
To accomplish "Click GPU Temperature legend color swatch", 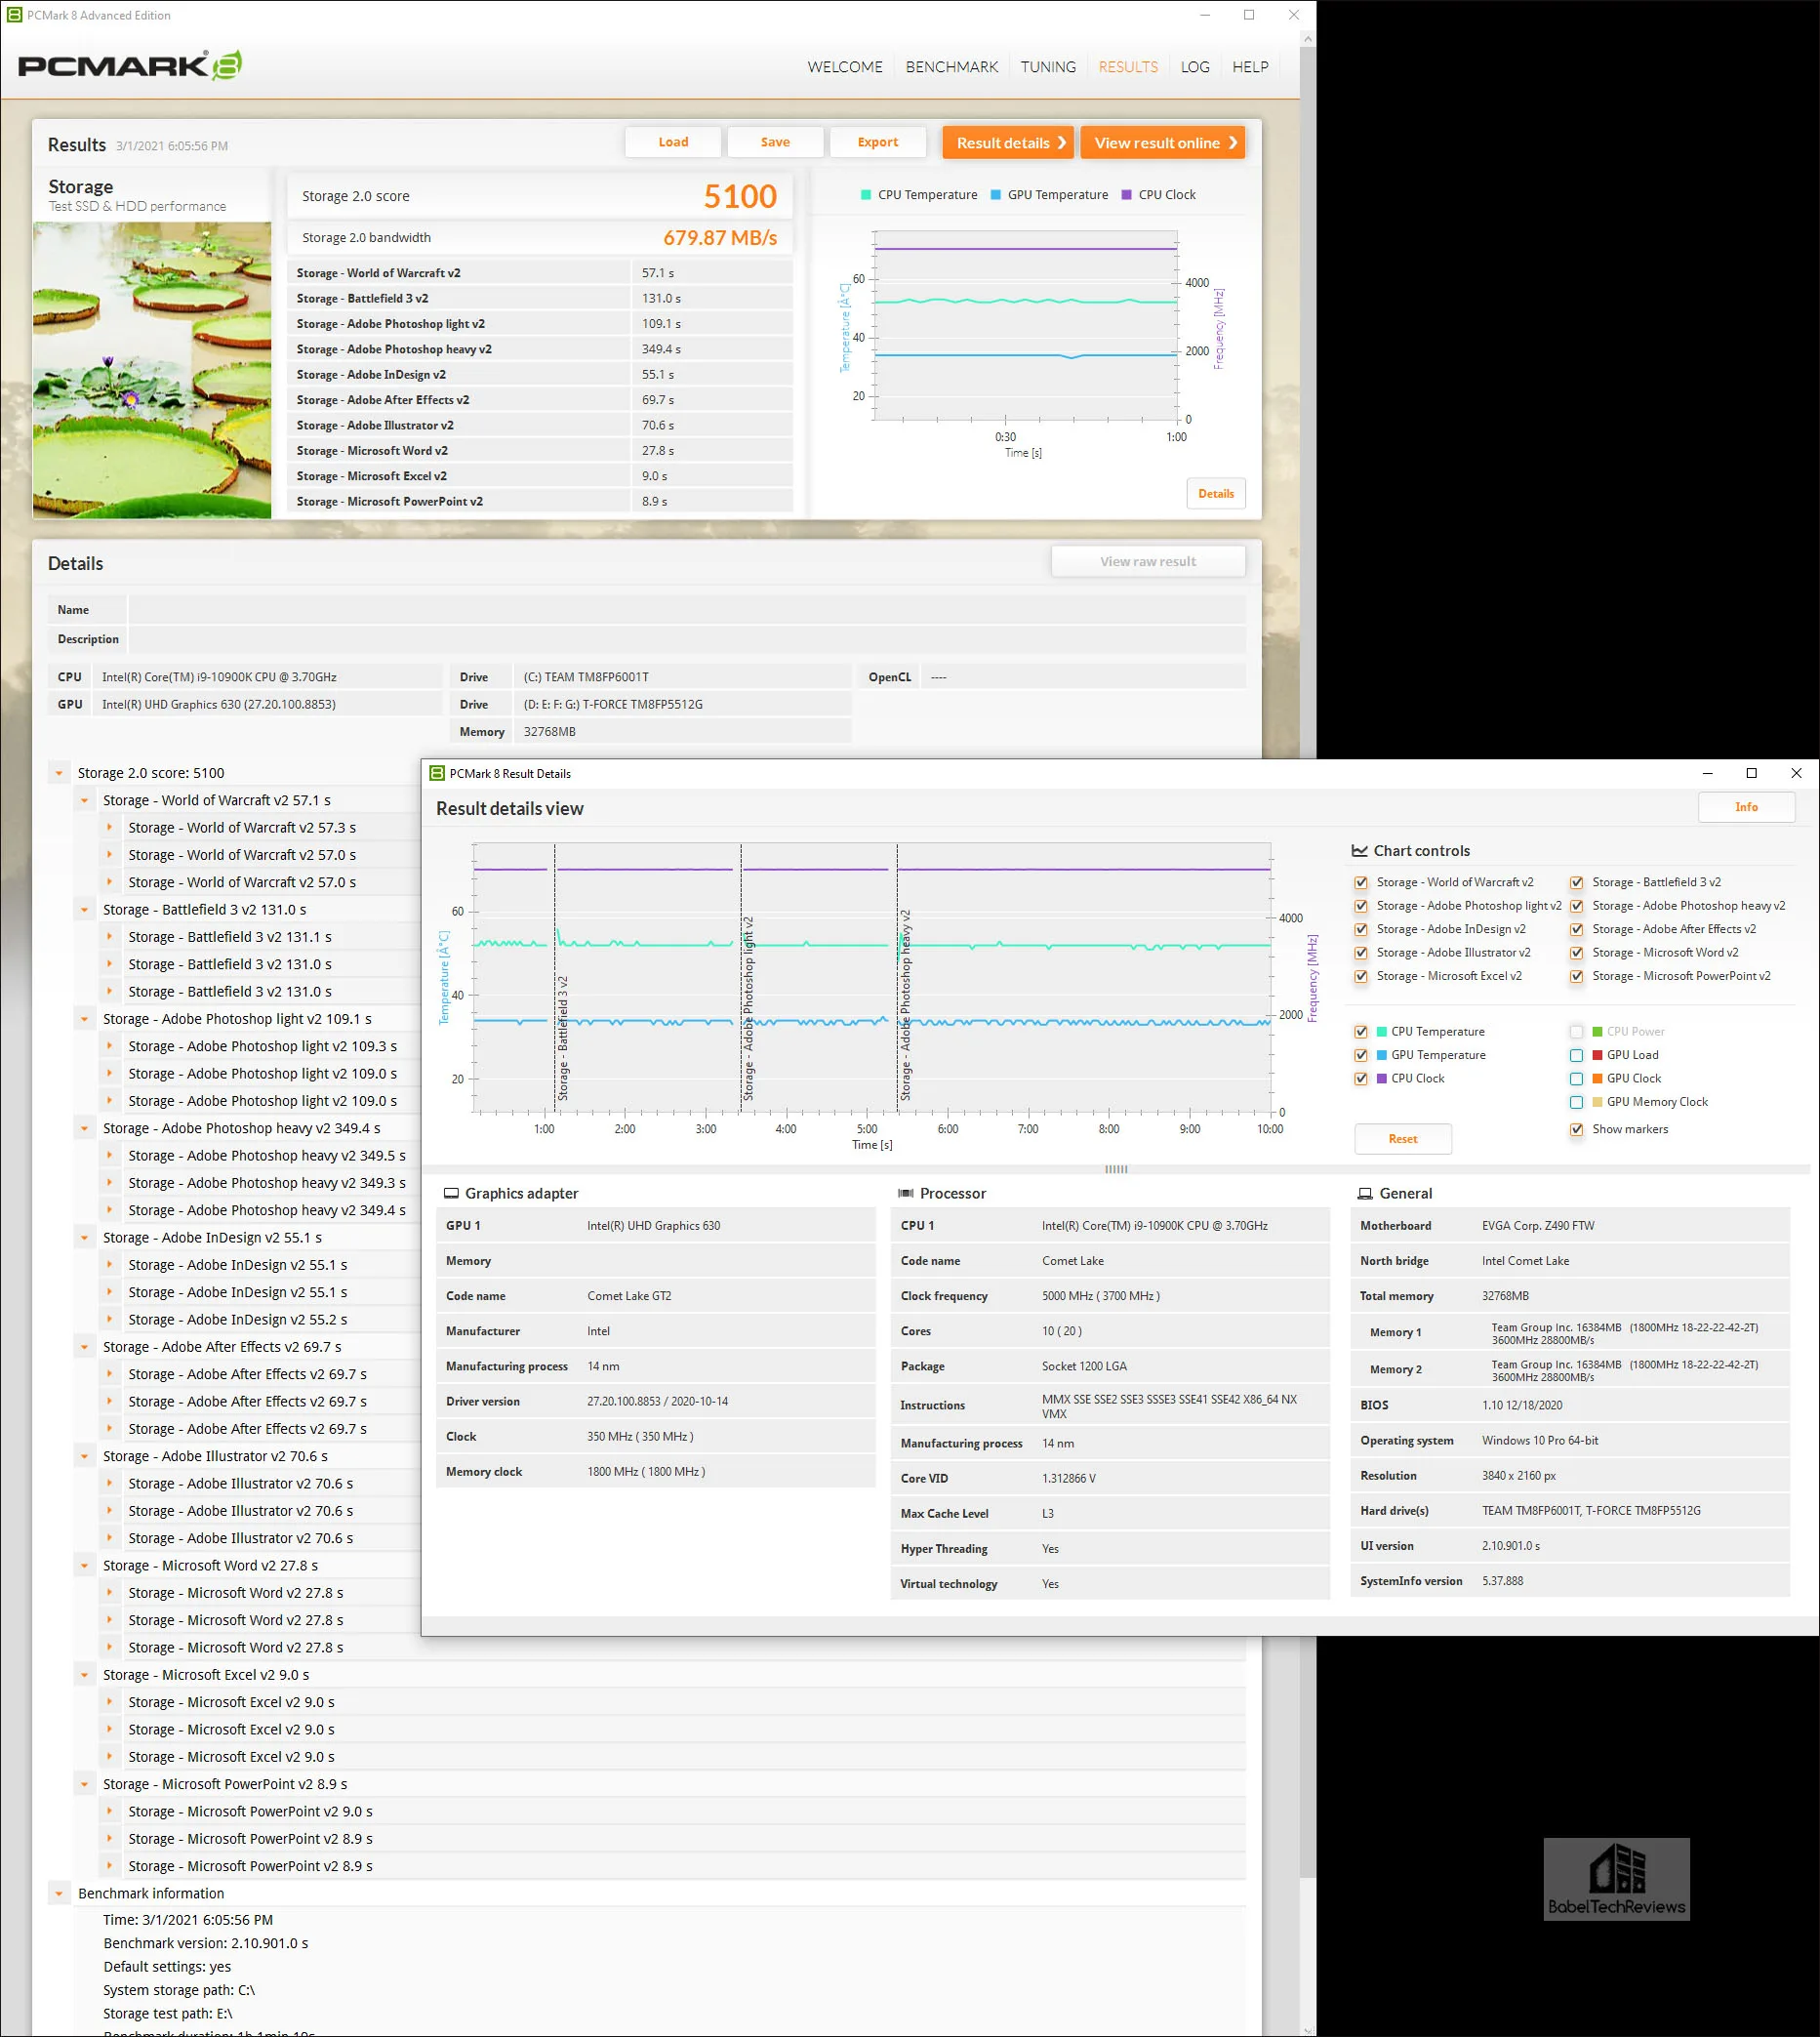I will click(996, 195).
